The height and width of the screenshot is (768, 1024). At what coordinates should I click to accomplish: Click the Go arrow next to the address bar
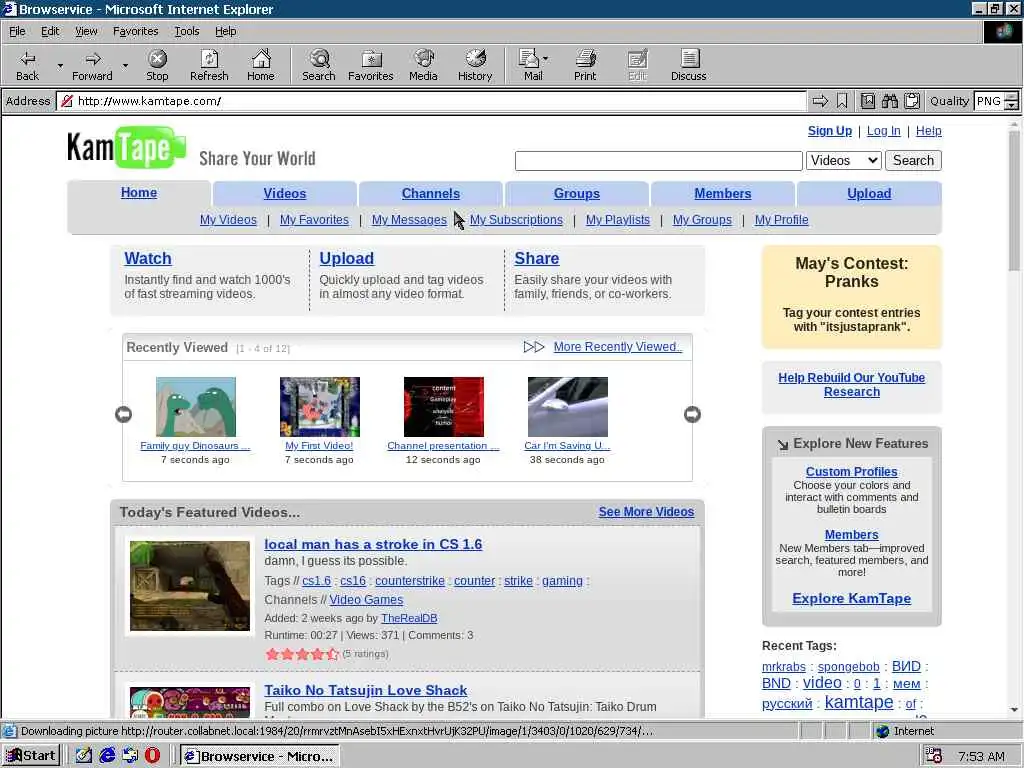point(820,101)
